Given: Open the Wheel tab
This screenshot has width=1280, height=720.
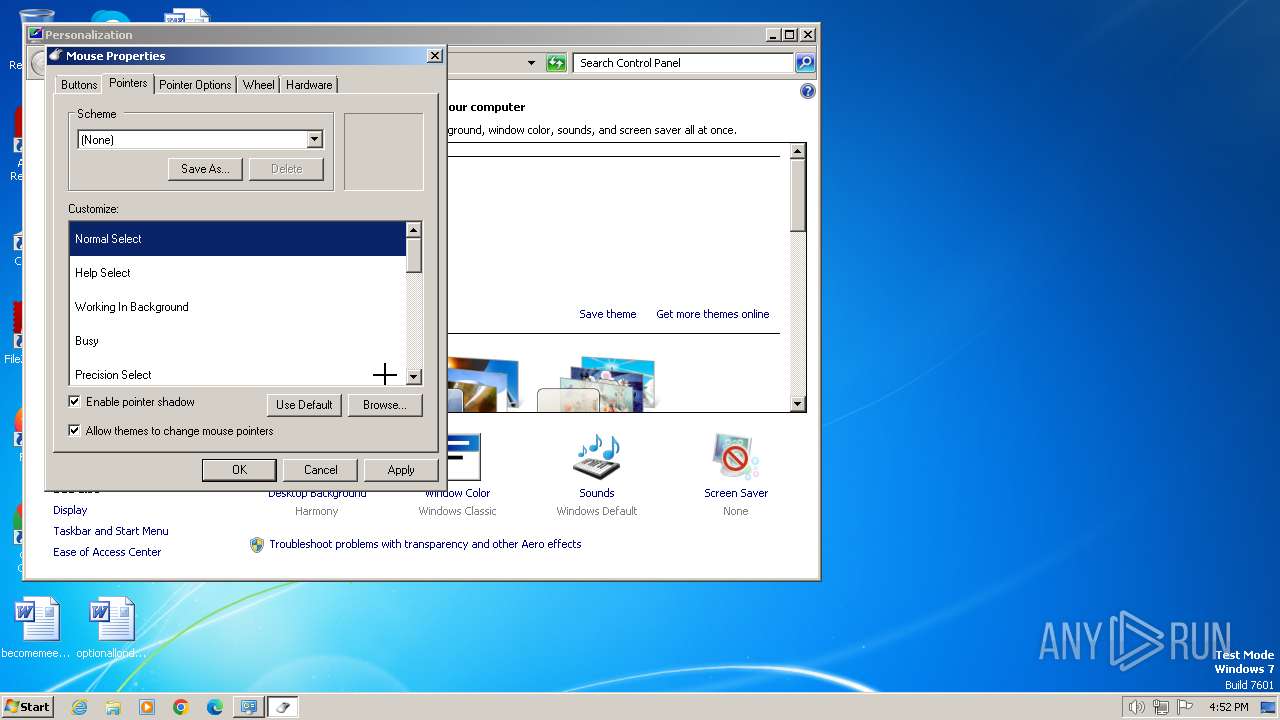Looking at the screenshot, I should tap(259, 85).
